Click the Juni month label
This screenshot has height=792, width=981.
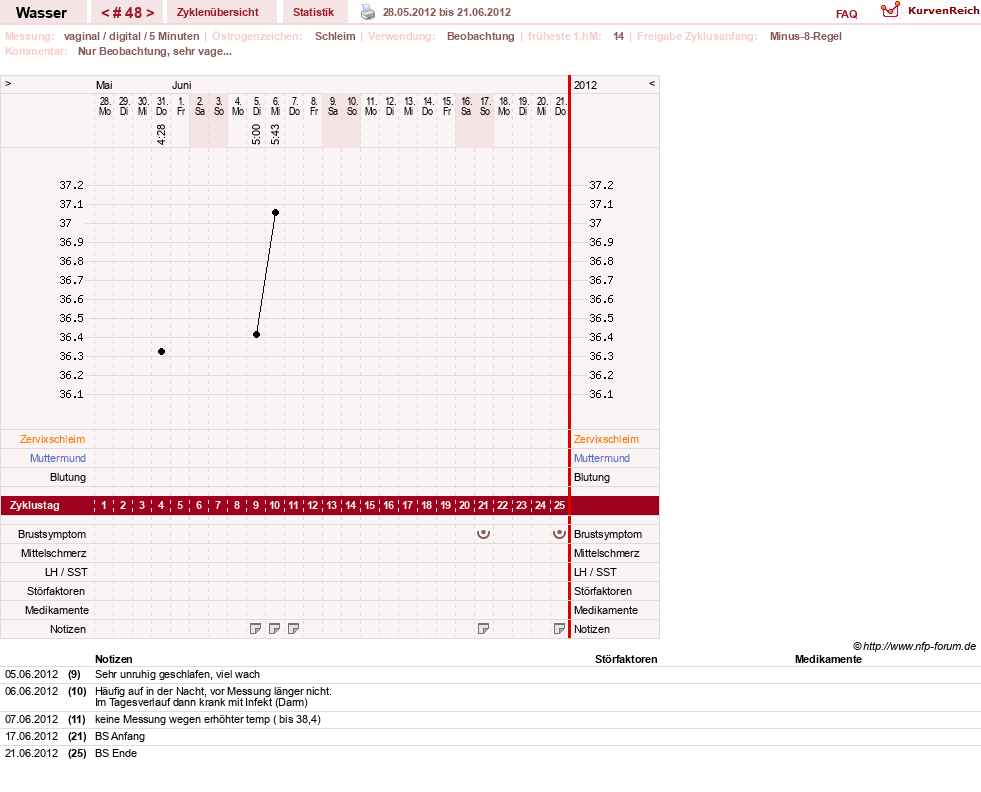(x=181, y=85)
